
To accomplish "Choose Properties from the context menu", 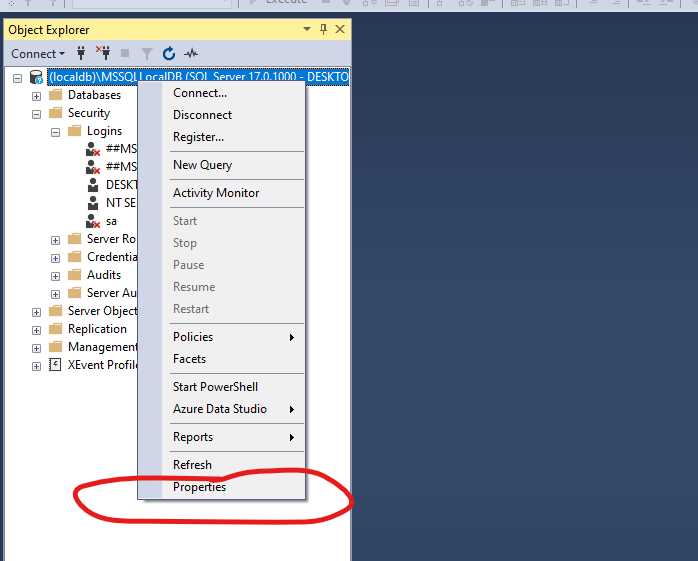I will pos(199,487).
